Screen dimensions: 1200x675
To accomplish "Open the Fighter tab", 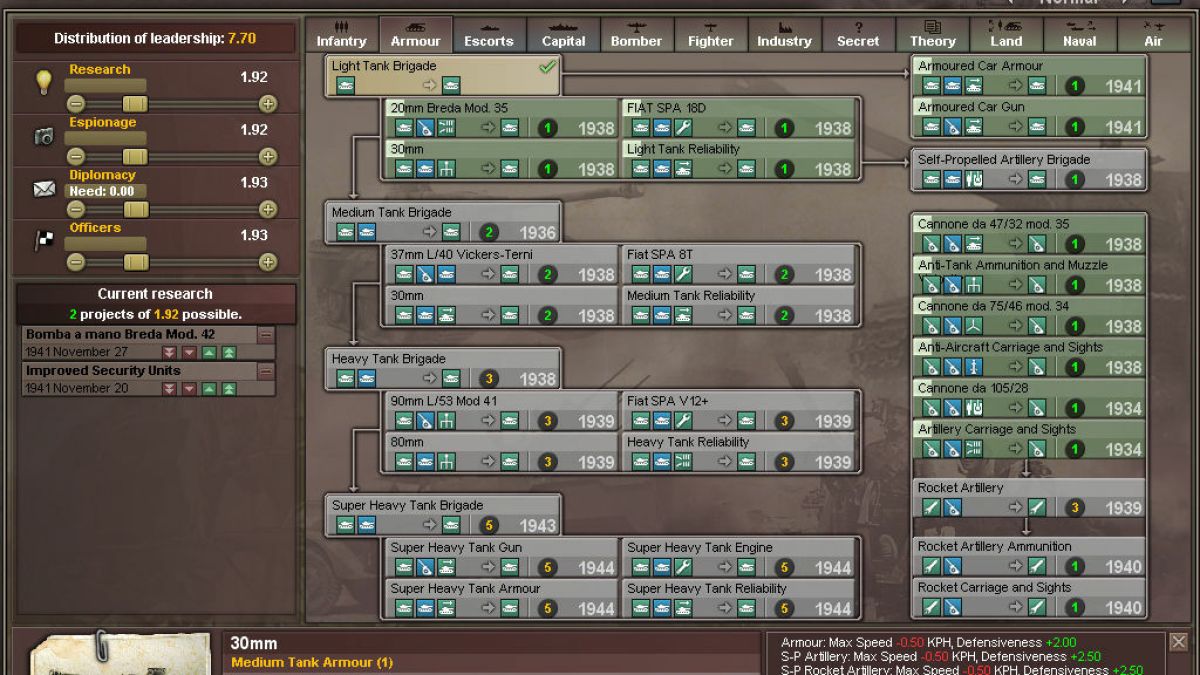I will (710, 34).
